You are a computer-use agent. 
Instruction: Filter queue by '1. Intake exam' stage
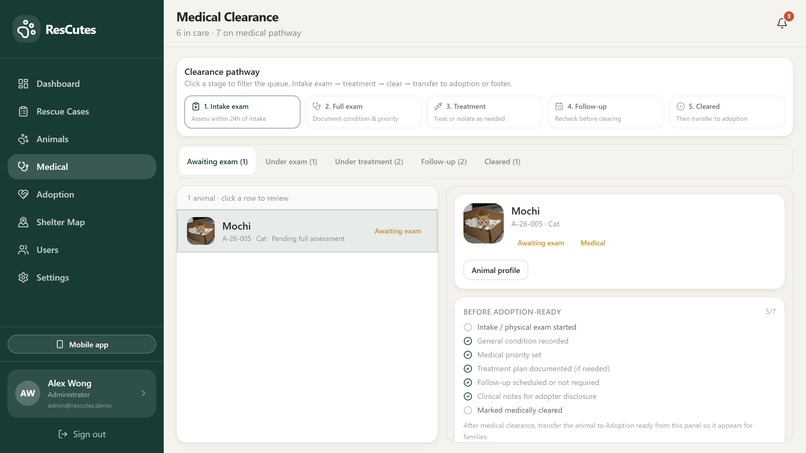242,112
